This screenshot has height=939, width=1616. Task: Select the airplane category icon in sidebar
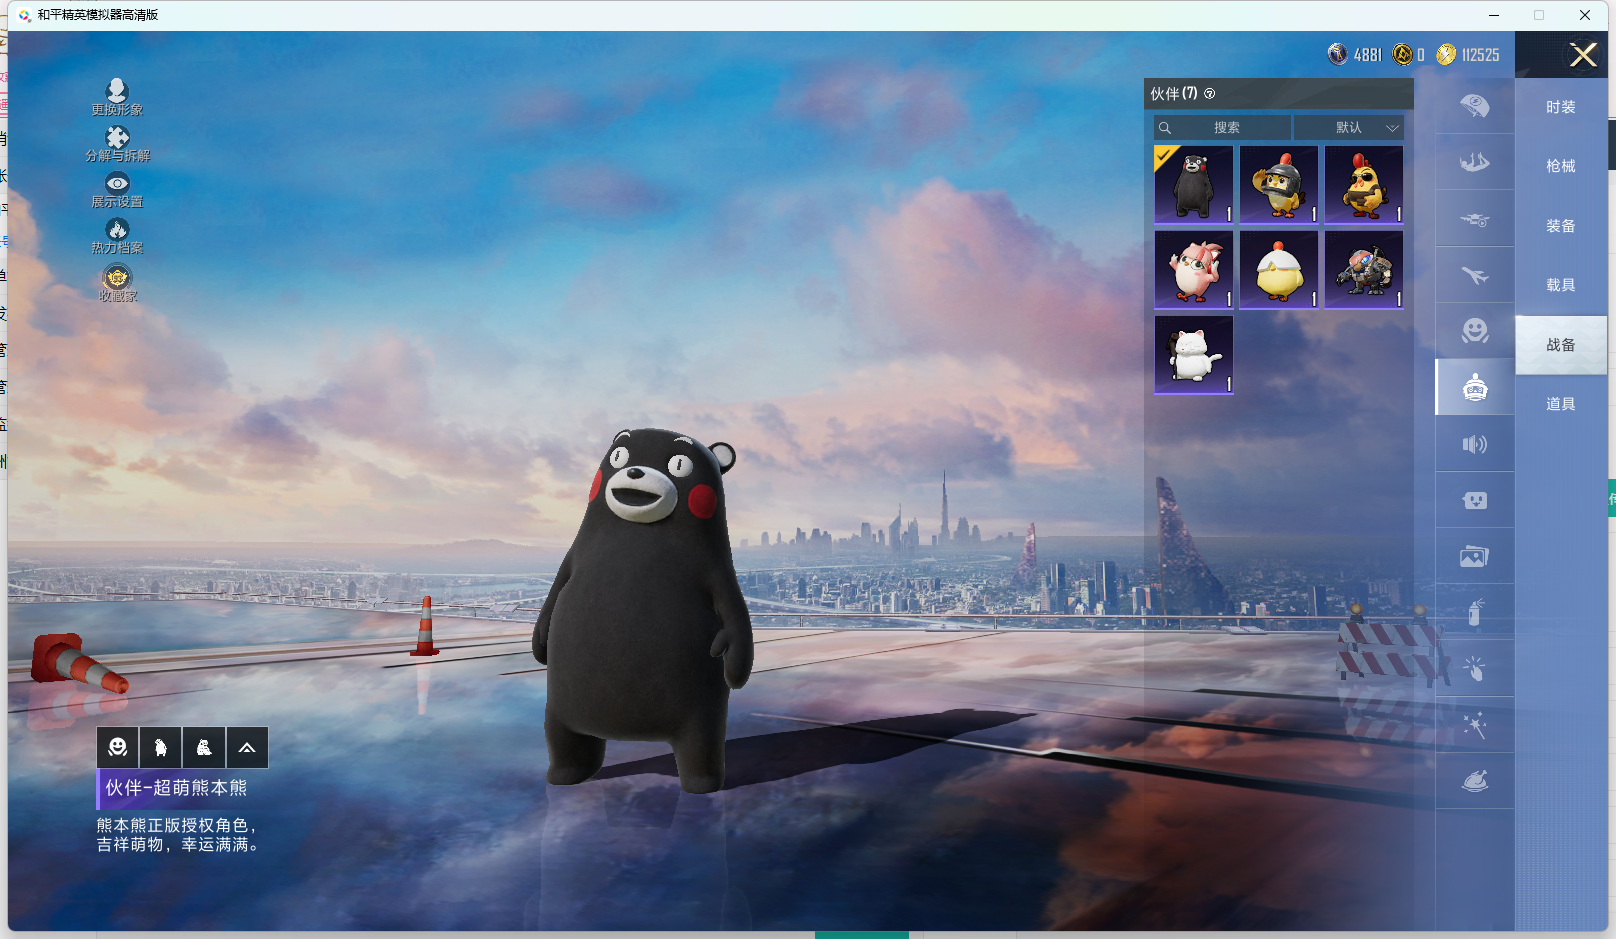point(1474,275)
